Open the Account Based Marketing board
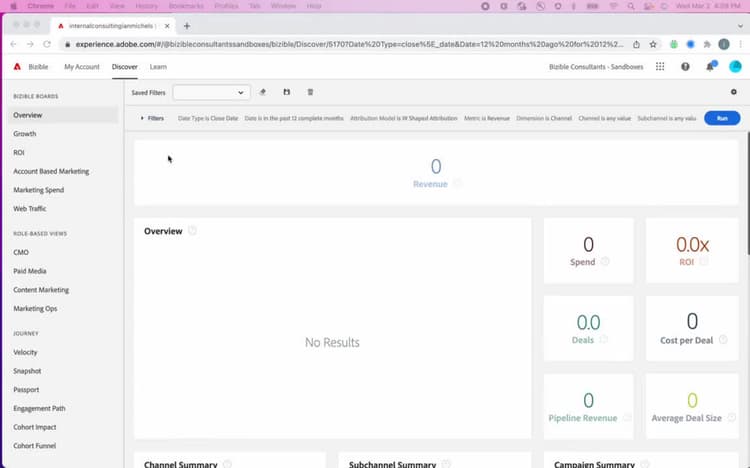This screenshot has height=468, width=750. pyautogui.click(x=51, y=171)
